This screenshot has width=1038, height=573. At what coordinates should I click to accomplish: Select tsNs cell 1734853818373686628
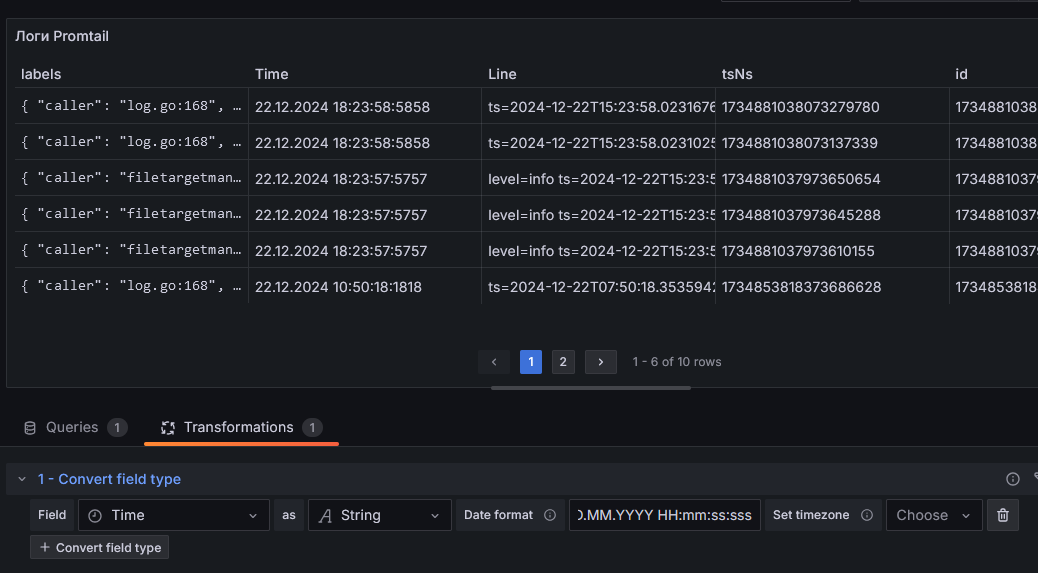pos(832,286)
